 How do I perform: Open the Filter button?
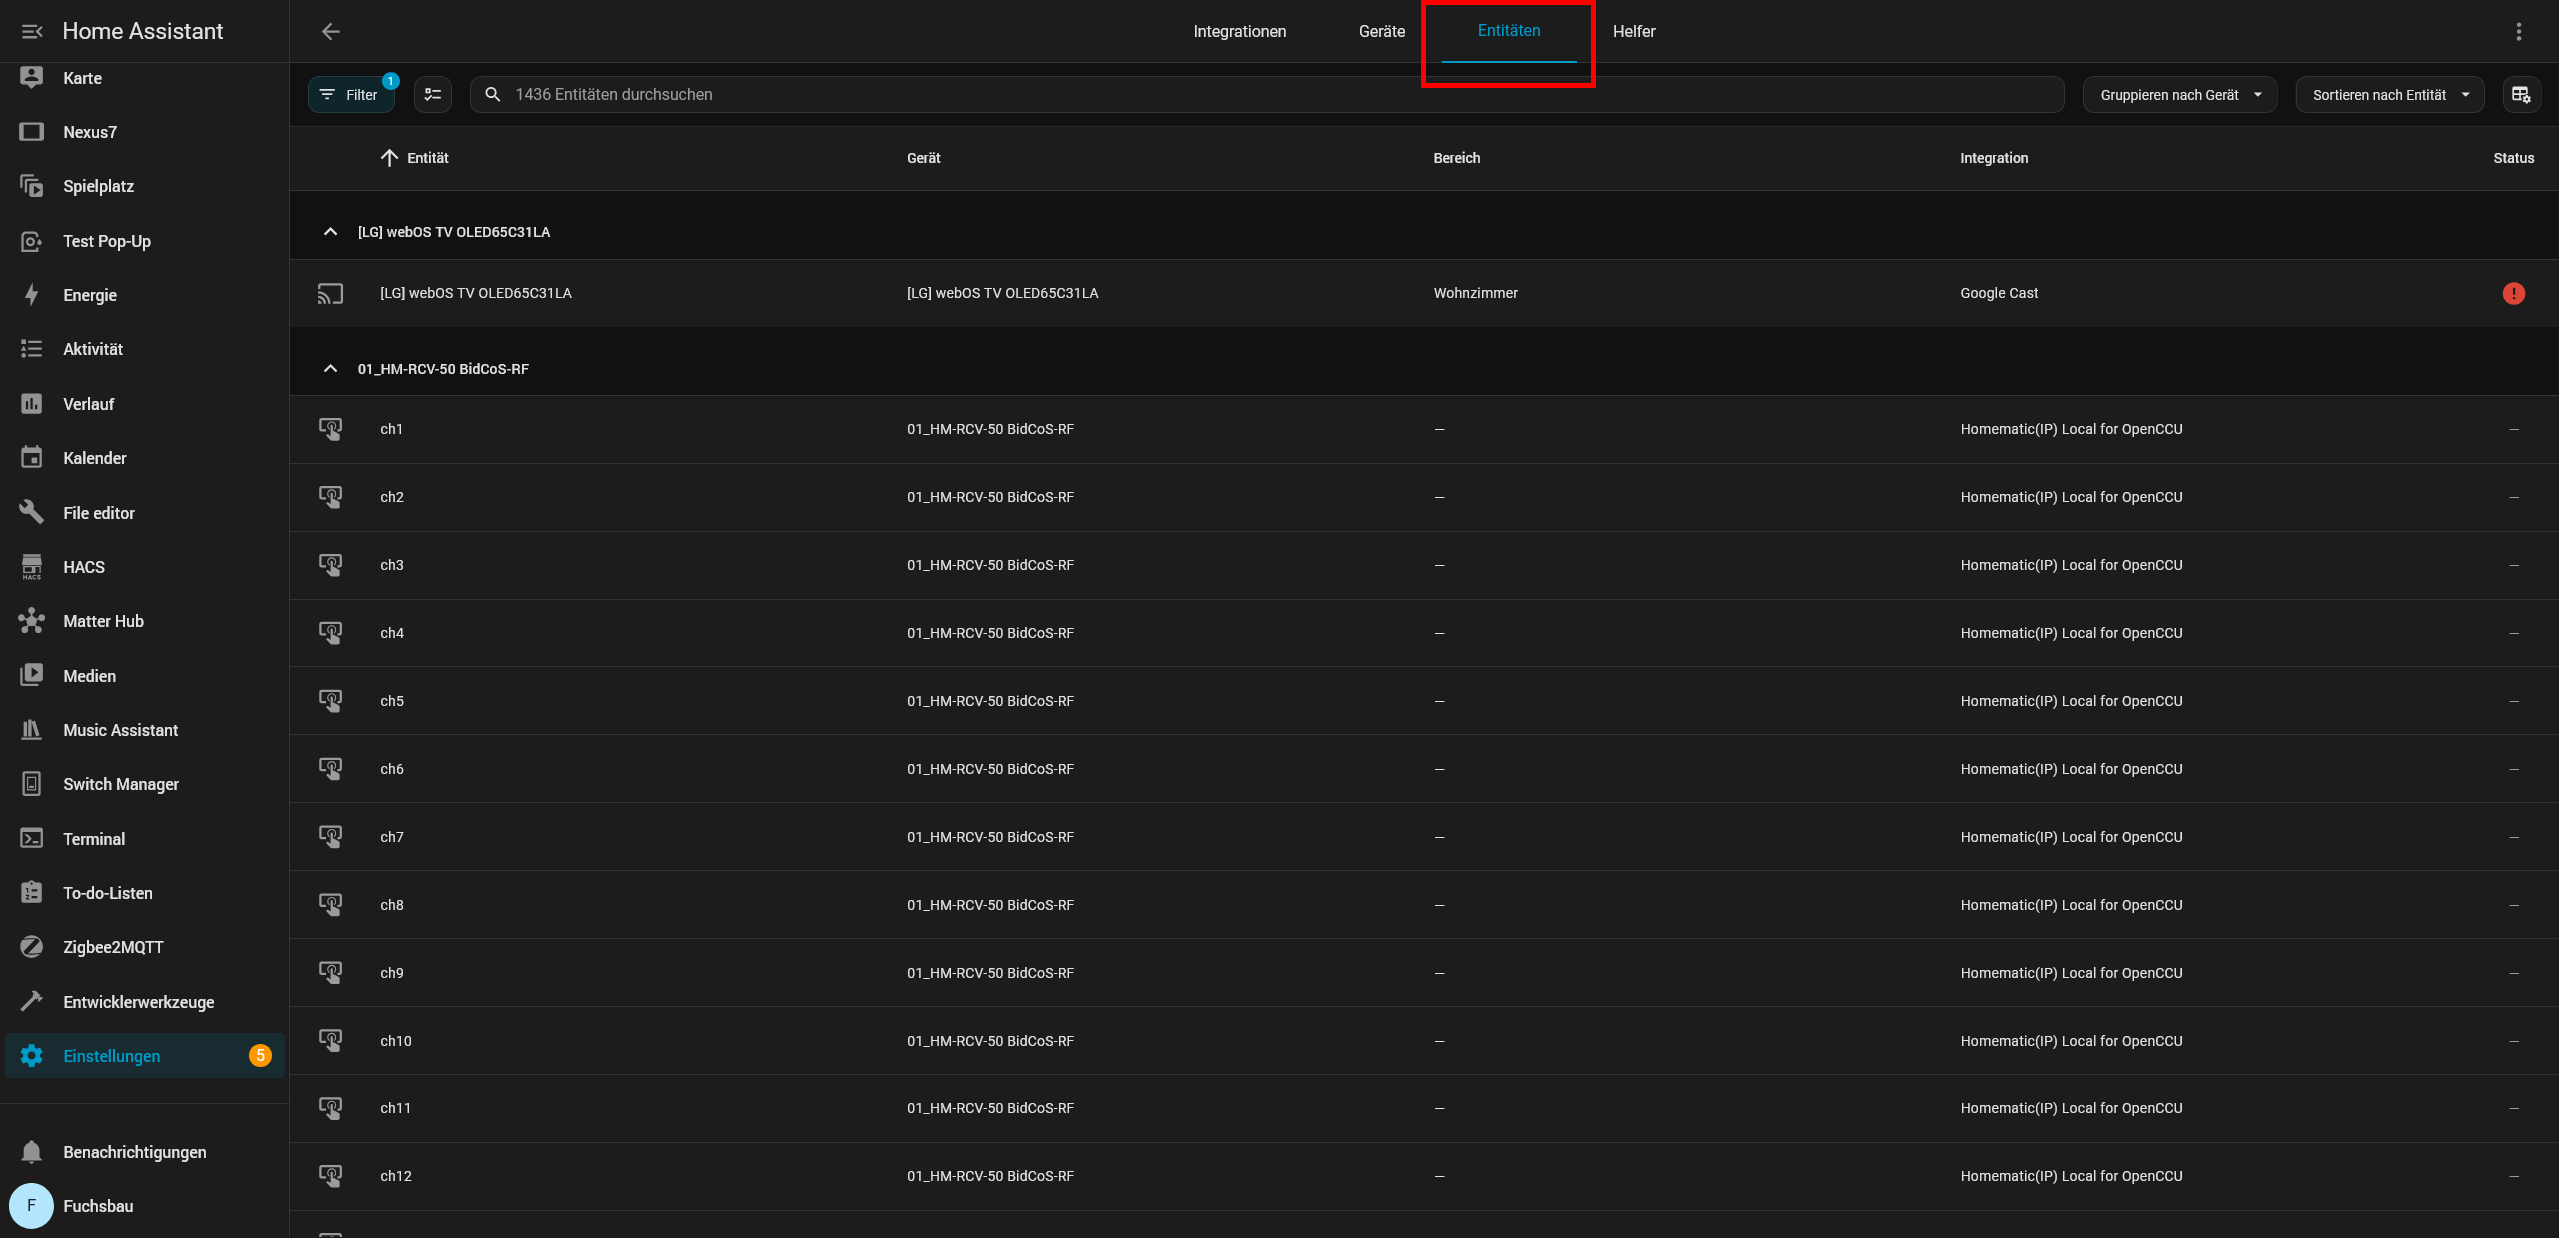(x=350, y=95)
